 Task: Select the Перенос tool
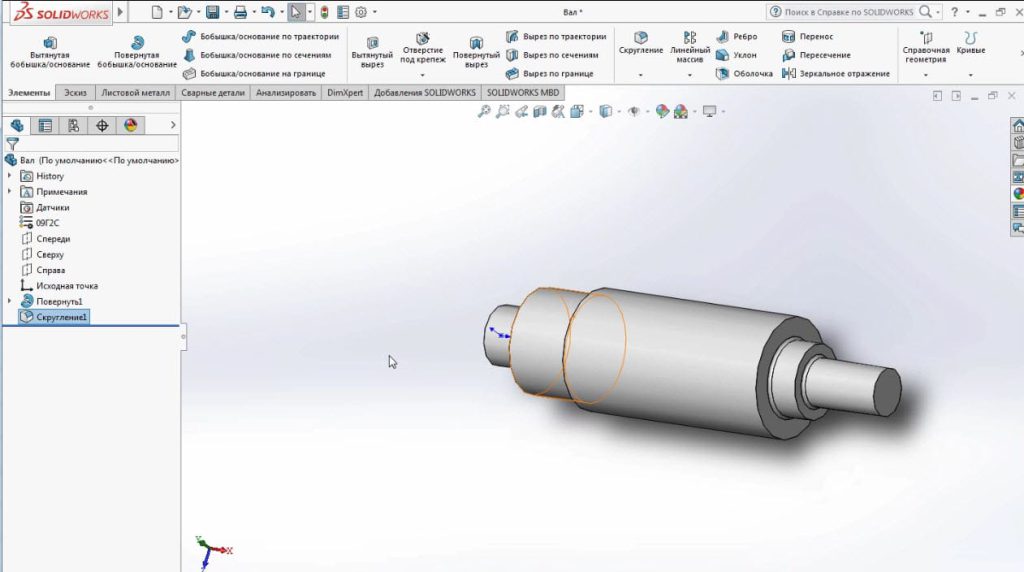[x=808, y=37]
